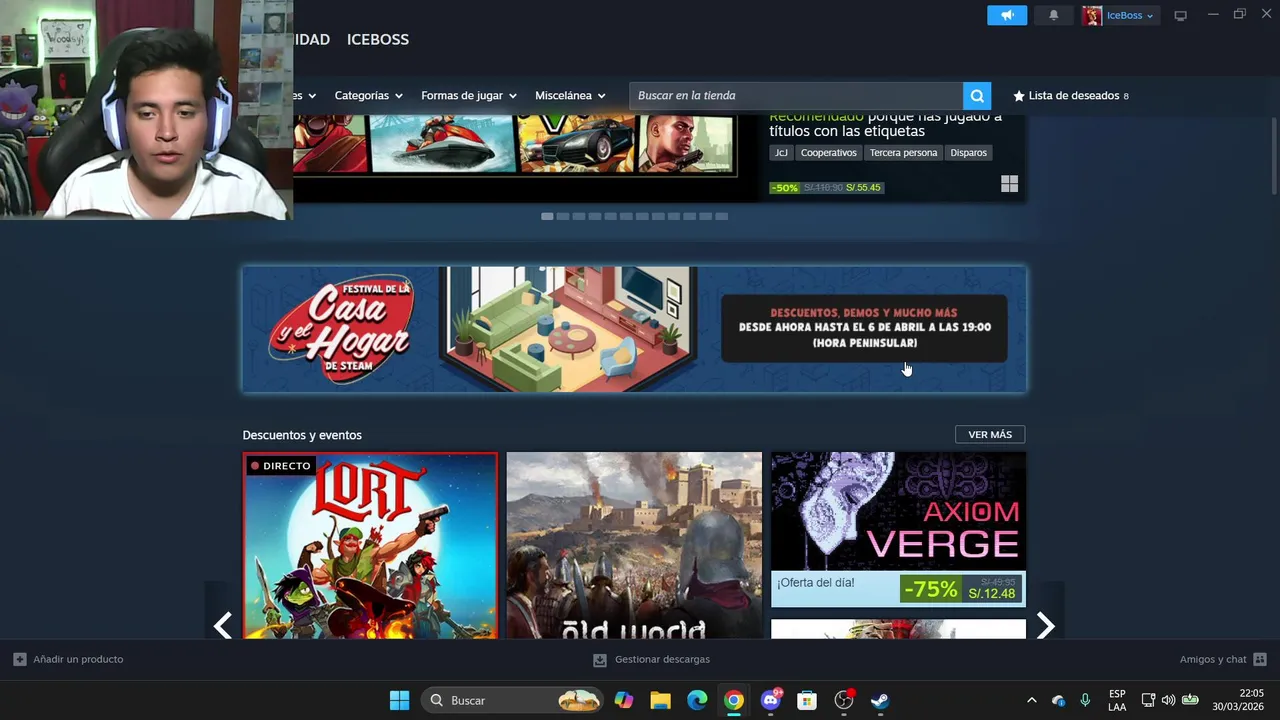
Task: Click the Descuentos y eventos heading
Action: (x=302, y=435)
